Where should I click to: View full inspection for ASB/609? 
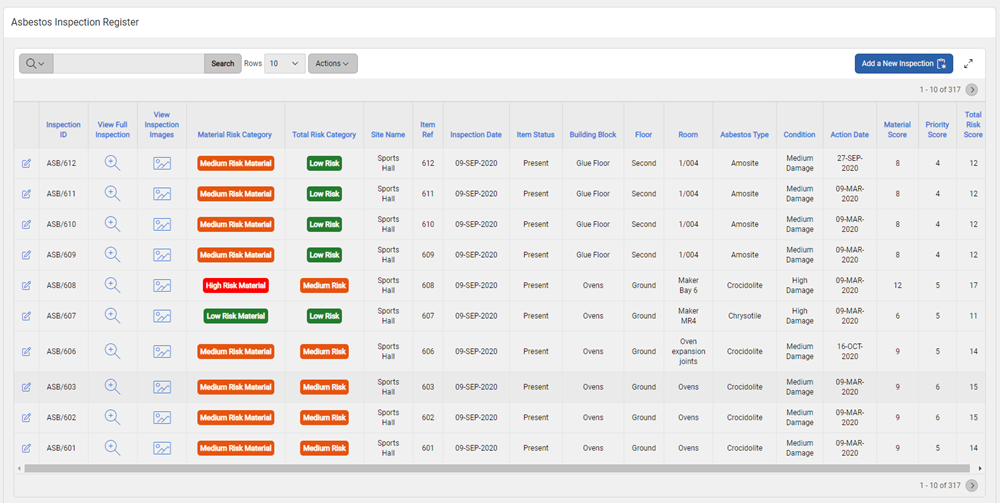[x=113, y=255]
